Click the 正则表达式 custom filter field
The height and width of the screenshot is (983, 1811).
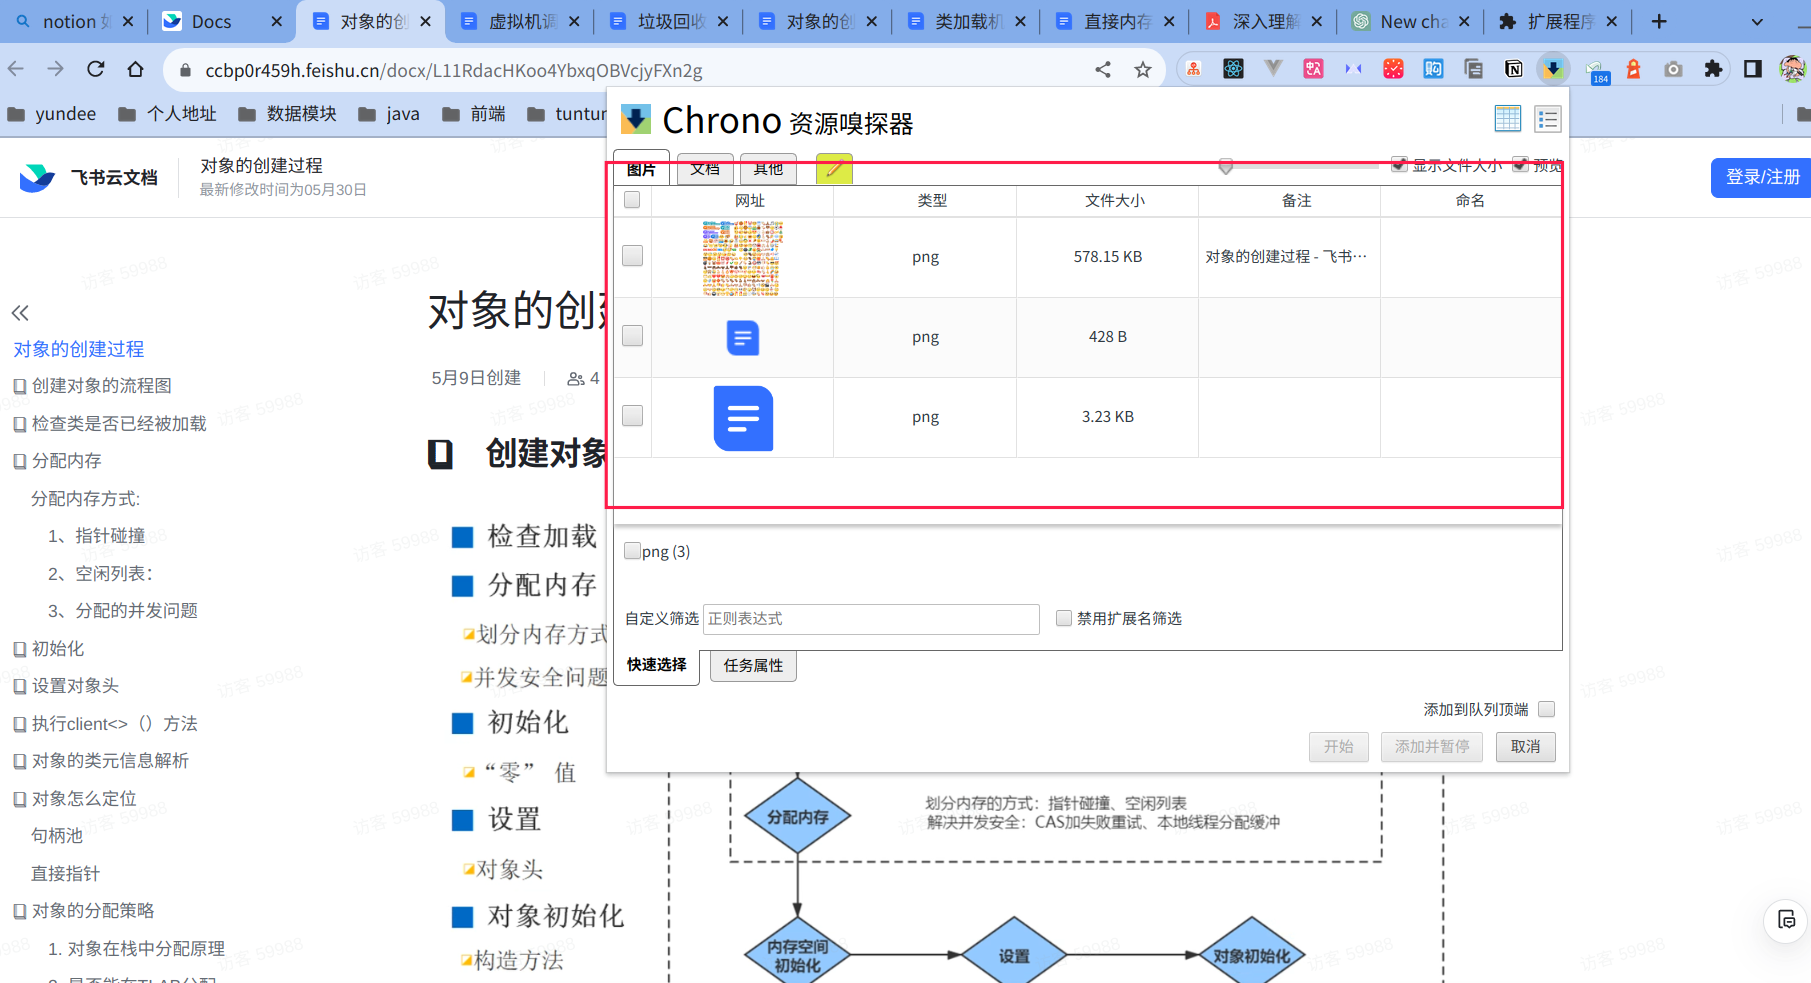click(871, 619)
